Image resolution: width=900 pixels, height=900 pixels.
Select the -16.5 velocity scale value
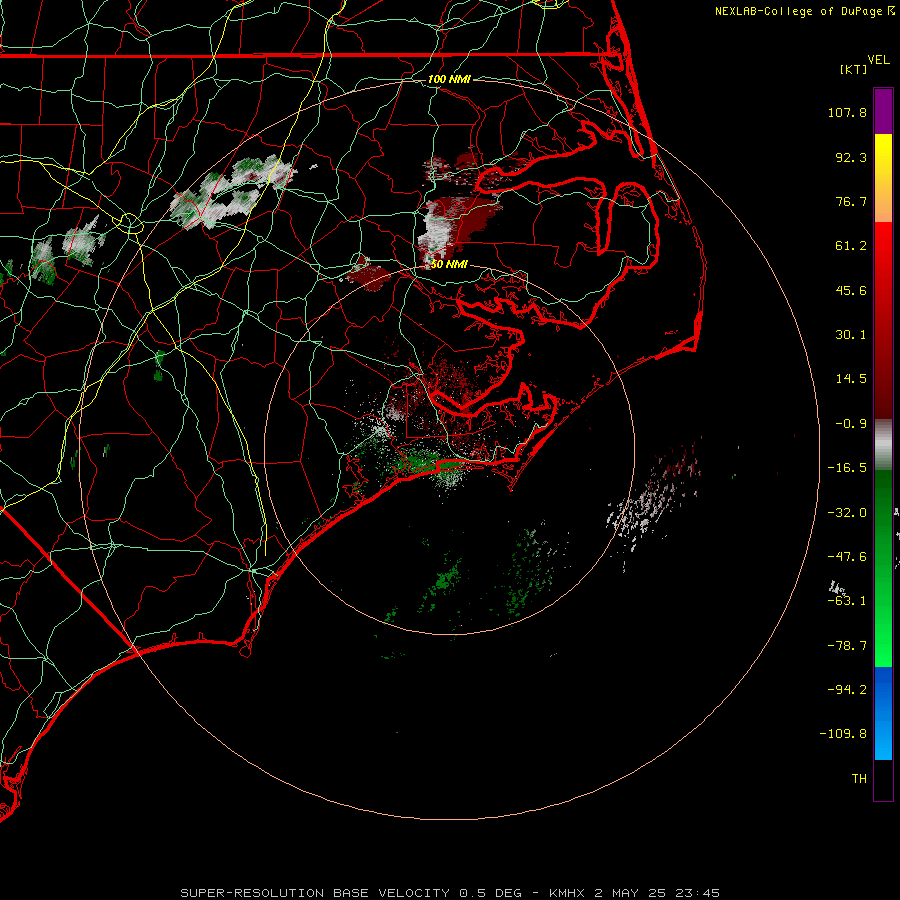click(847, 468)
